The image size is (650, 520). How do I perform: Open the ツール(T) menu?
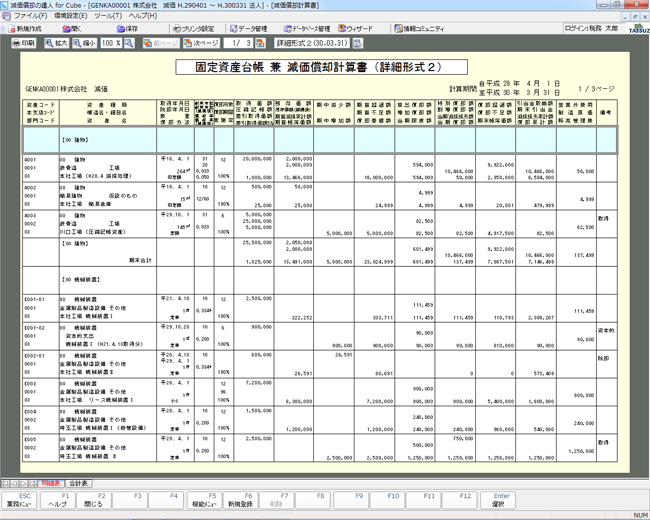[108, 16]
